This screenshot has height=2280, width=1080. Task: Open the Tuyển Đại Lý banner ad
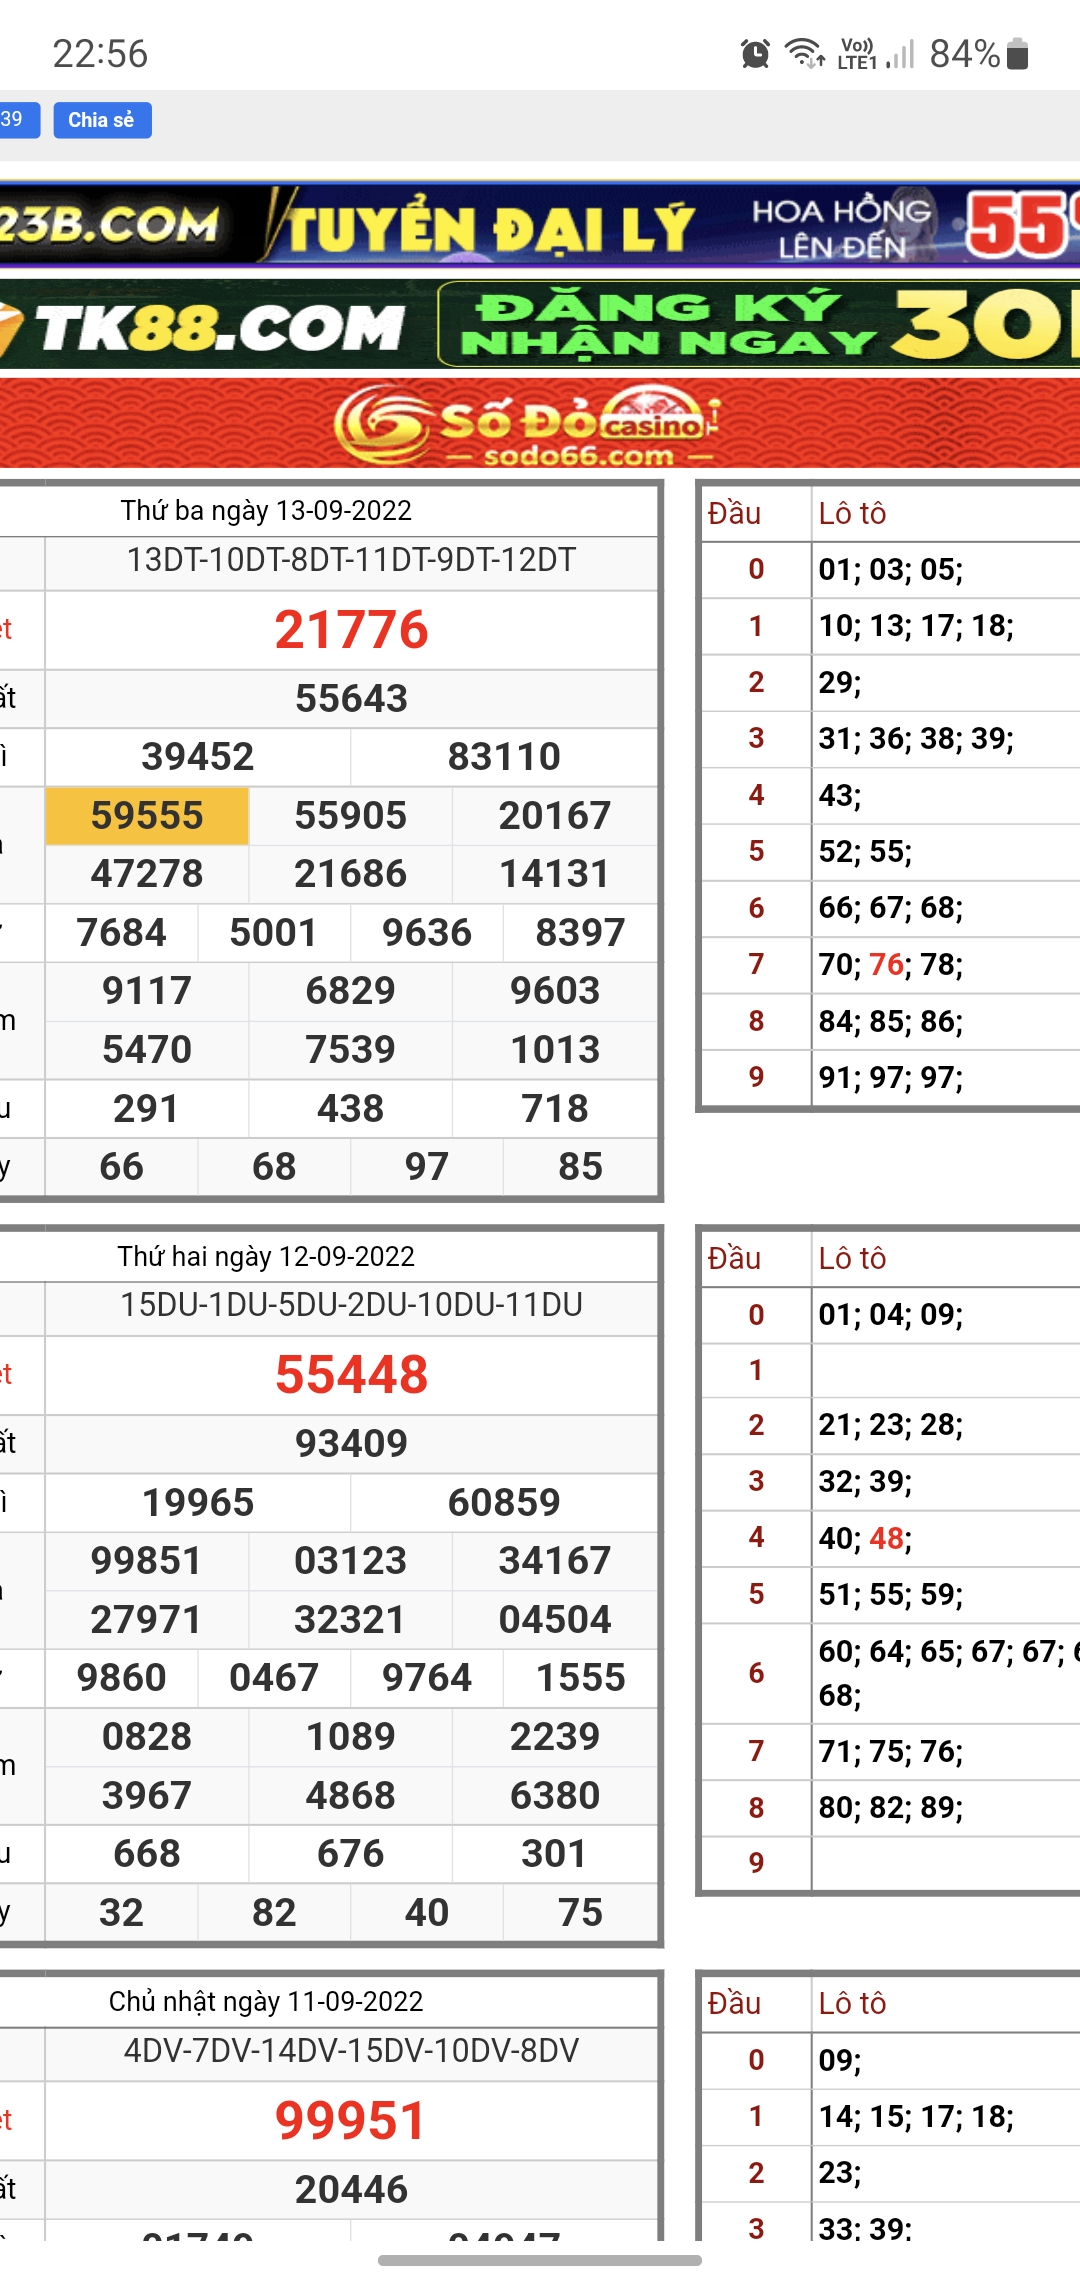pos(540,224)
